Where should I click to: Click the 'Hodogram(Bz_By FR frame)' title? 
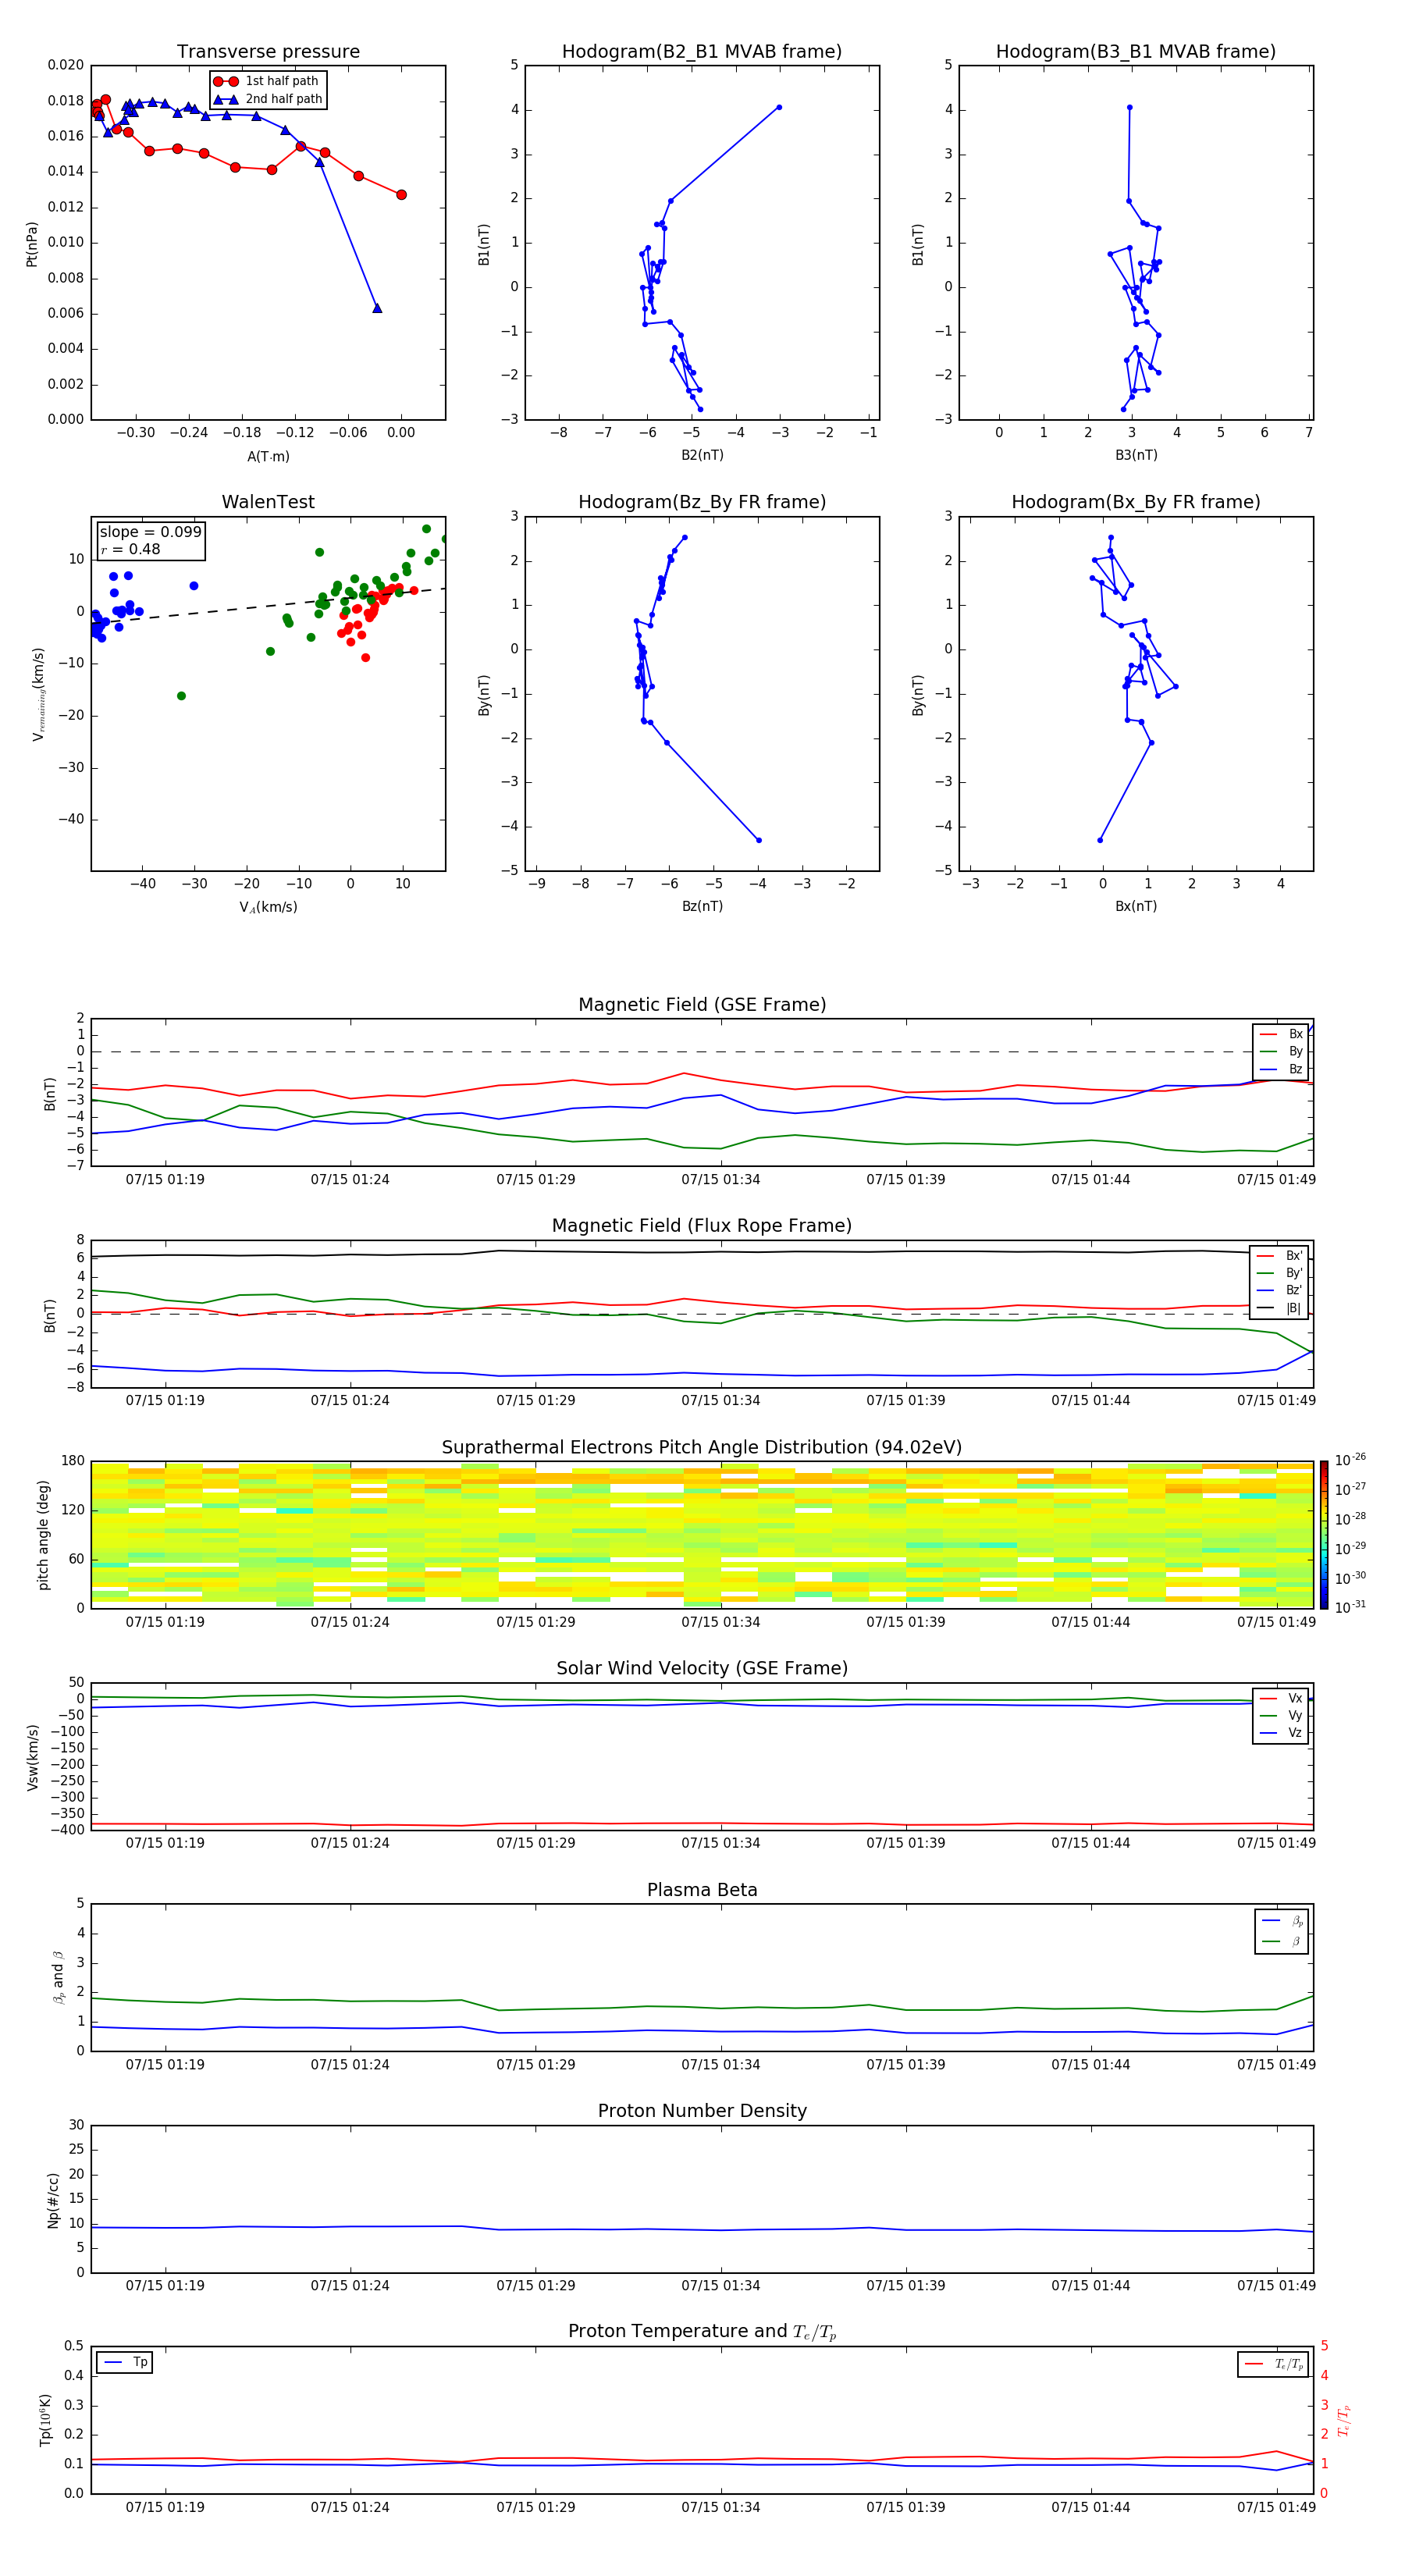click(x=702, y=502)
